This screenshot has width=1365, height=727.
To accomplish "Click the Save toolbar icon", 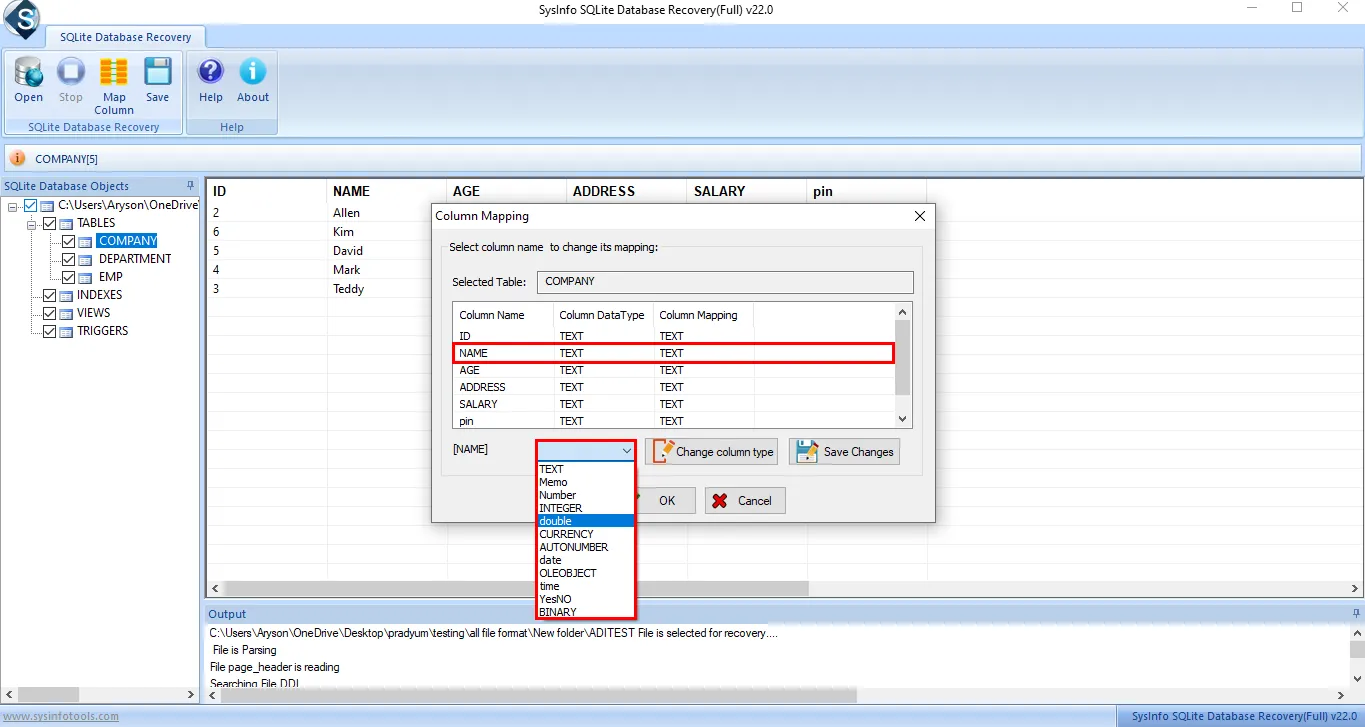I will tap(157, 74).
